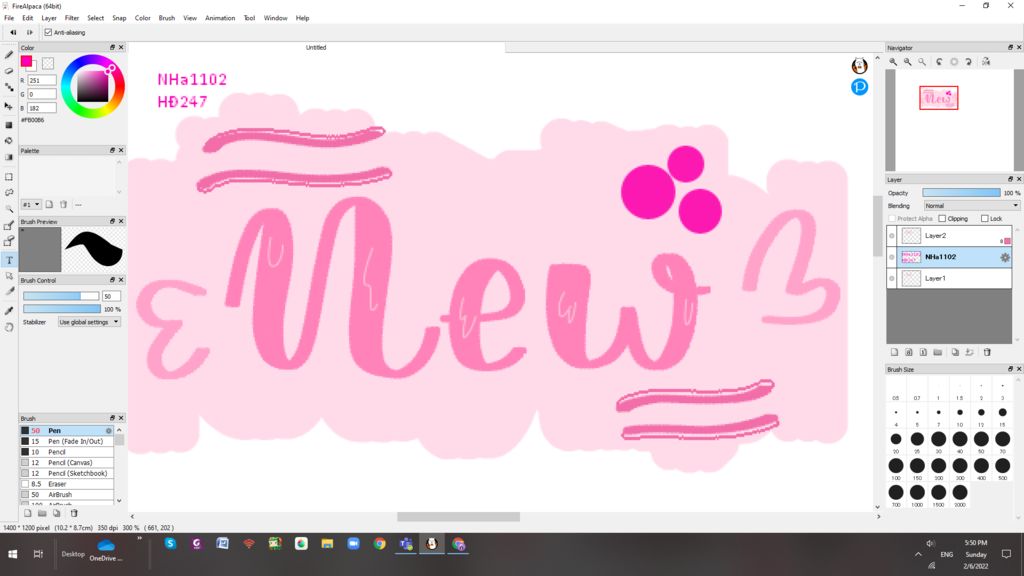1024x576 pixels.
Task: Open Zoom from the taskbar
Action: (x=353, y=544)
